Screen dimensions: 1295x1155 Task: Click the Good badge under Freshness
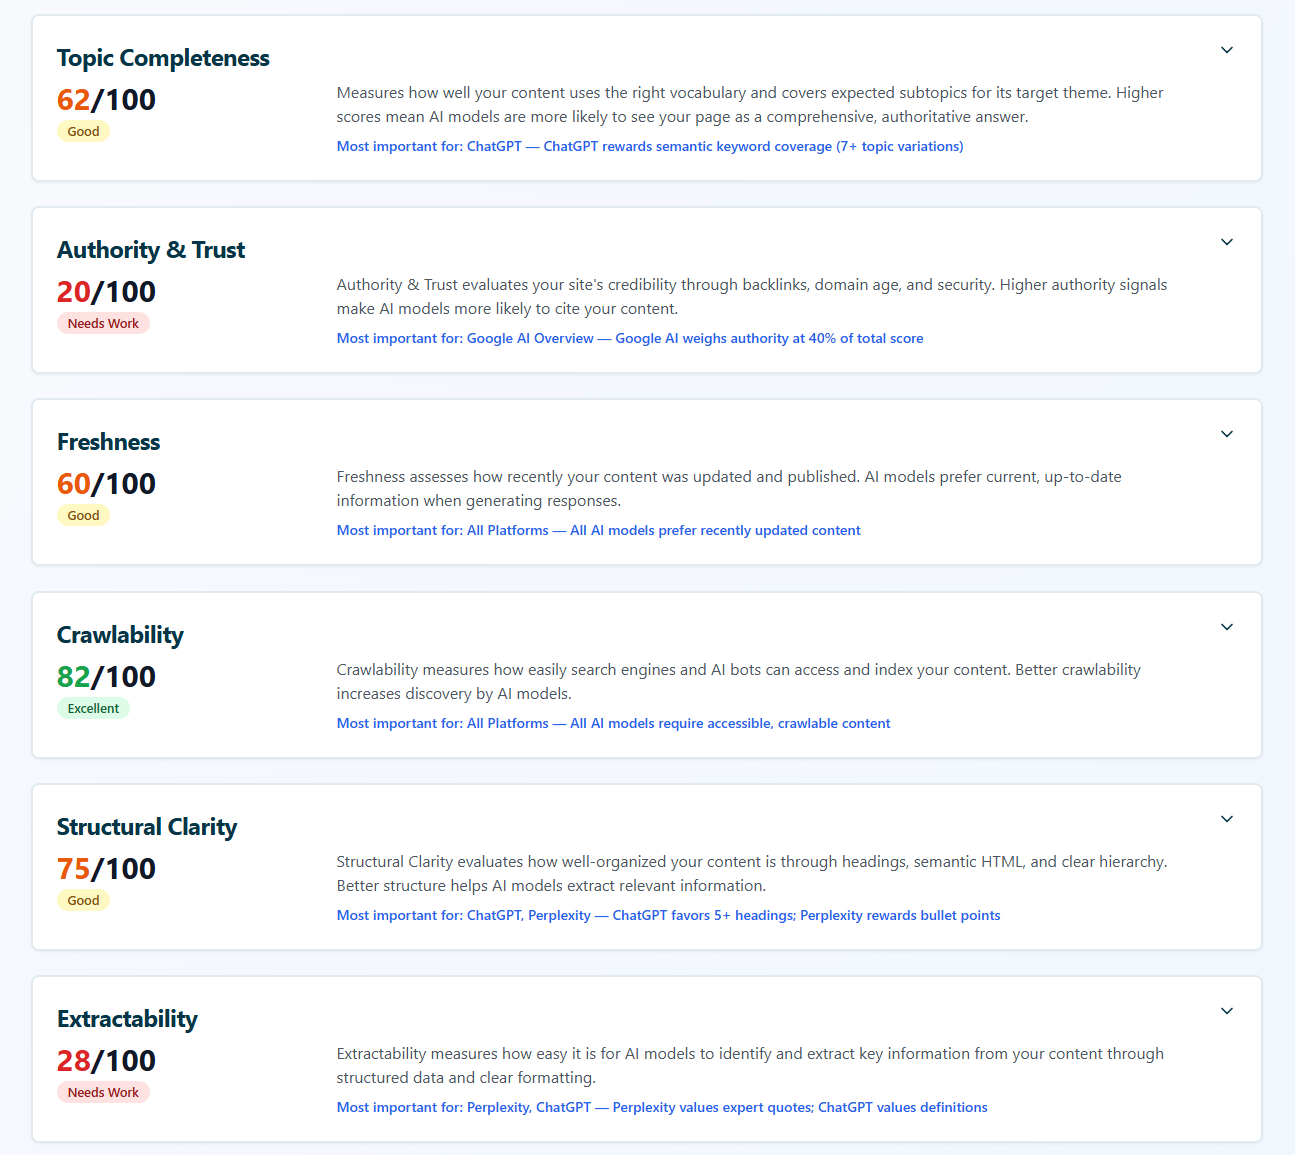point(83,515)
